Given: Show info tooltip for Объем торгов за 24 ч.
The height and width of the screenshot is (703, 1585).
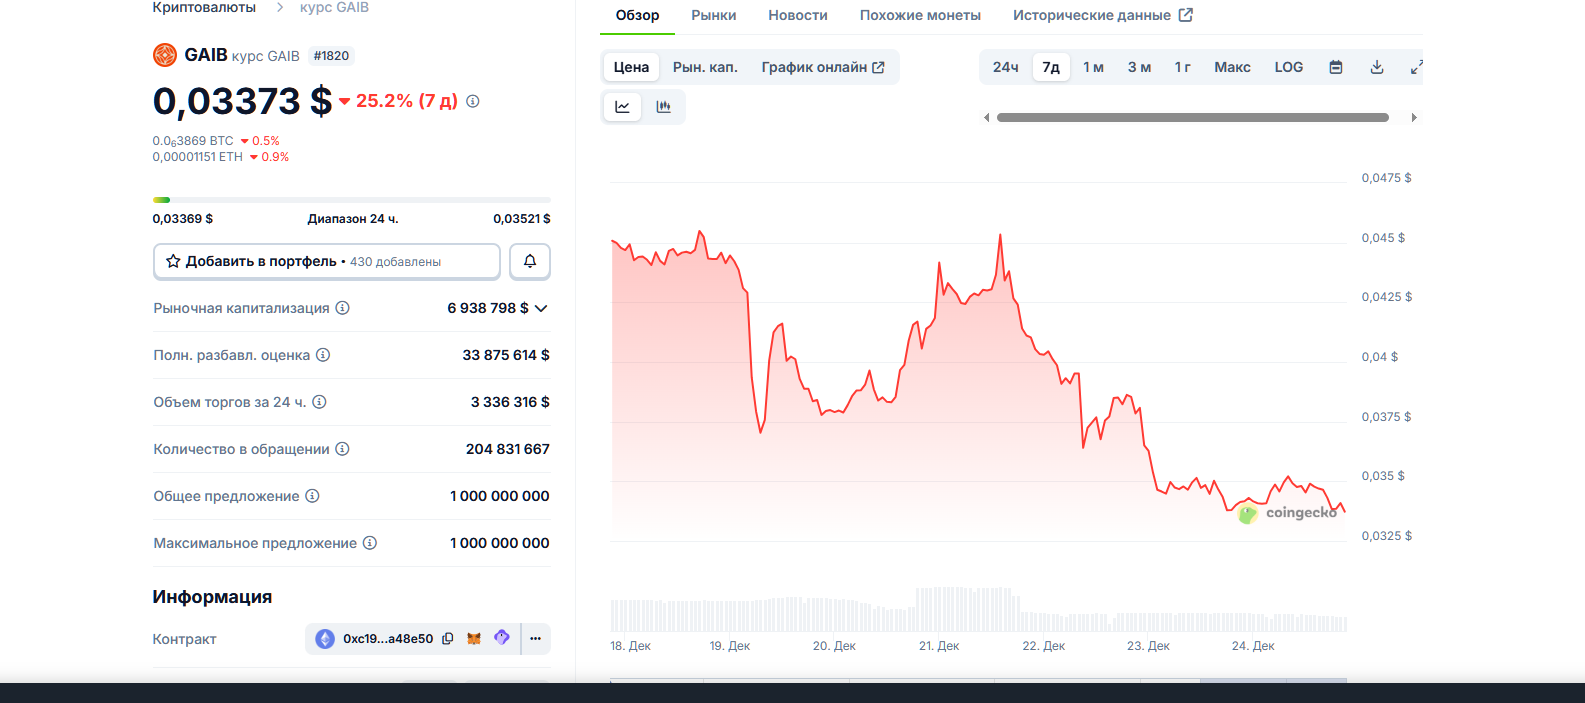Looking at the screenshot, I should point(319,402).
